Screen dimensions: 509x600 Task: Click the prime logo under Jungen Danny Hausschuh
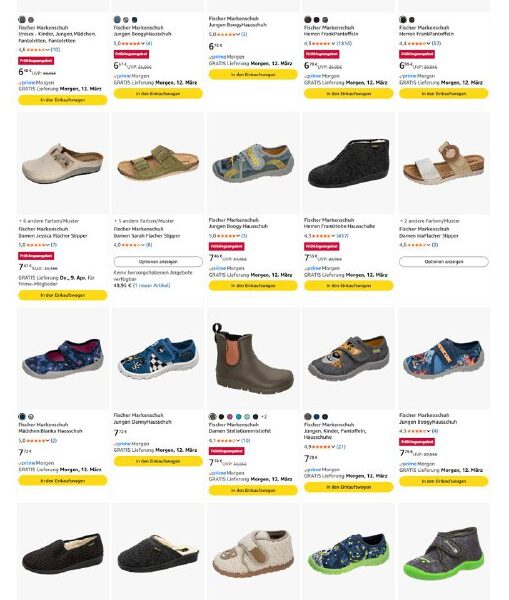tap(123, 444)
